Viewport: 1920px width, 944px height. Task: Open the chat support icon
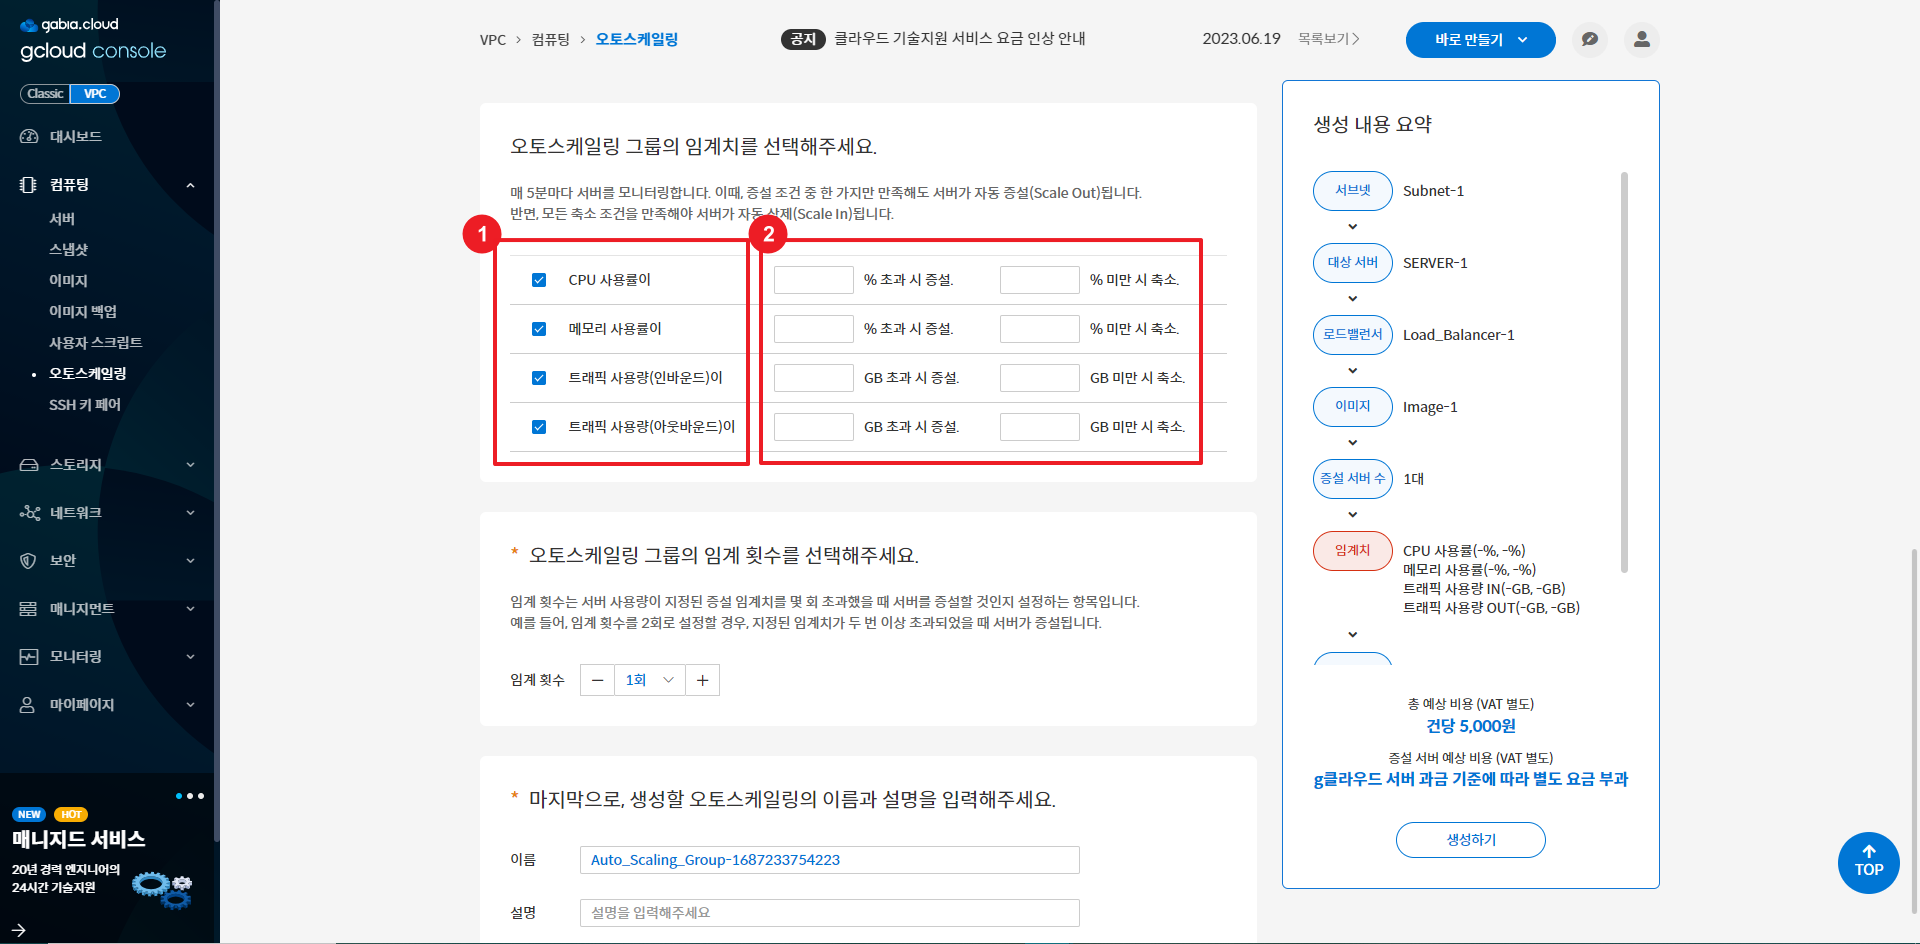(1589, 40)
